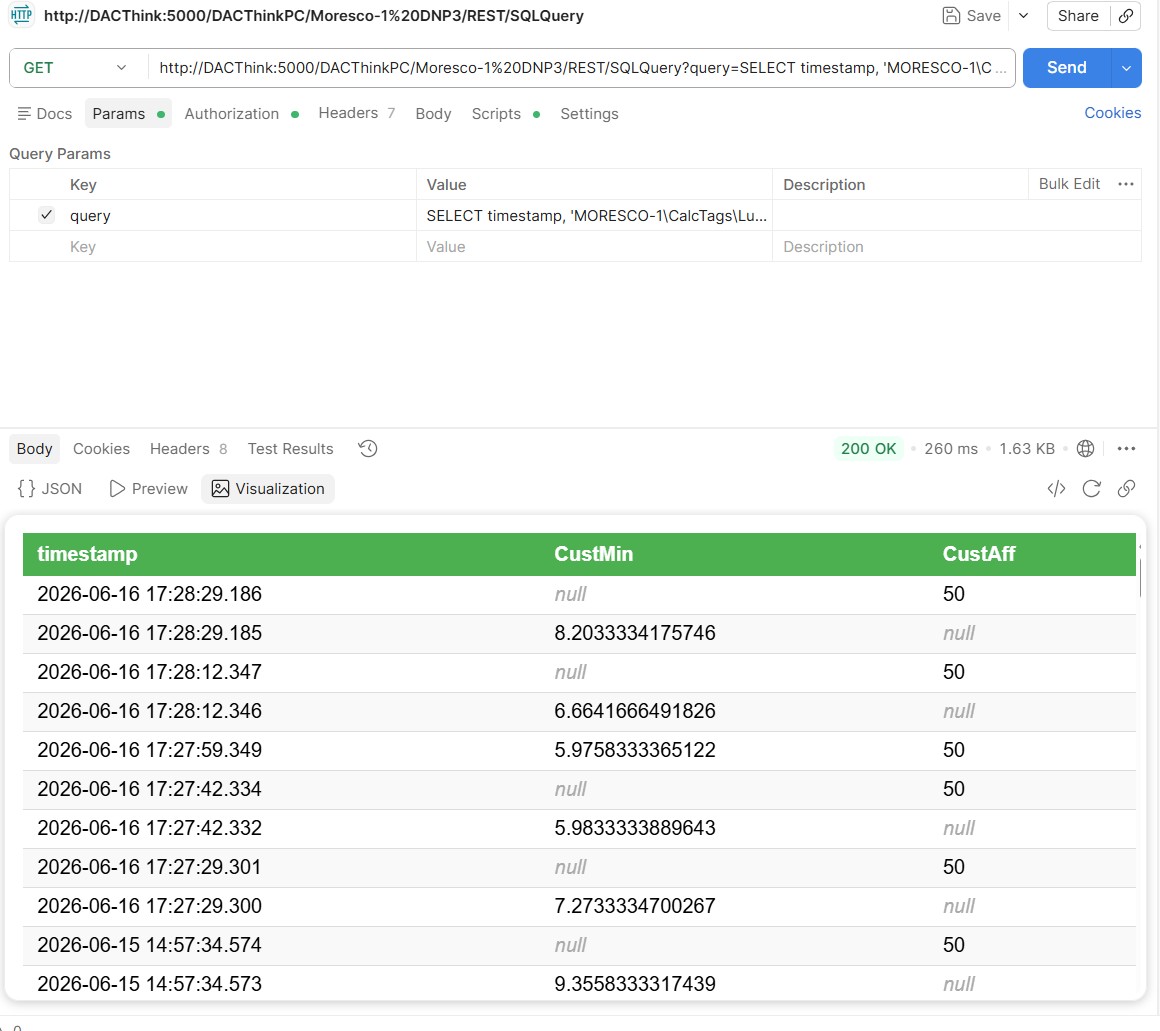The width and height of the screenshot is (1160, 1031).
Task: Open query params table options ellipsis
Action: click(x=1125, y=184)
